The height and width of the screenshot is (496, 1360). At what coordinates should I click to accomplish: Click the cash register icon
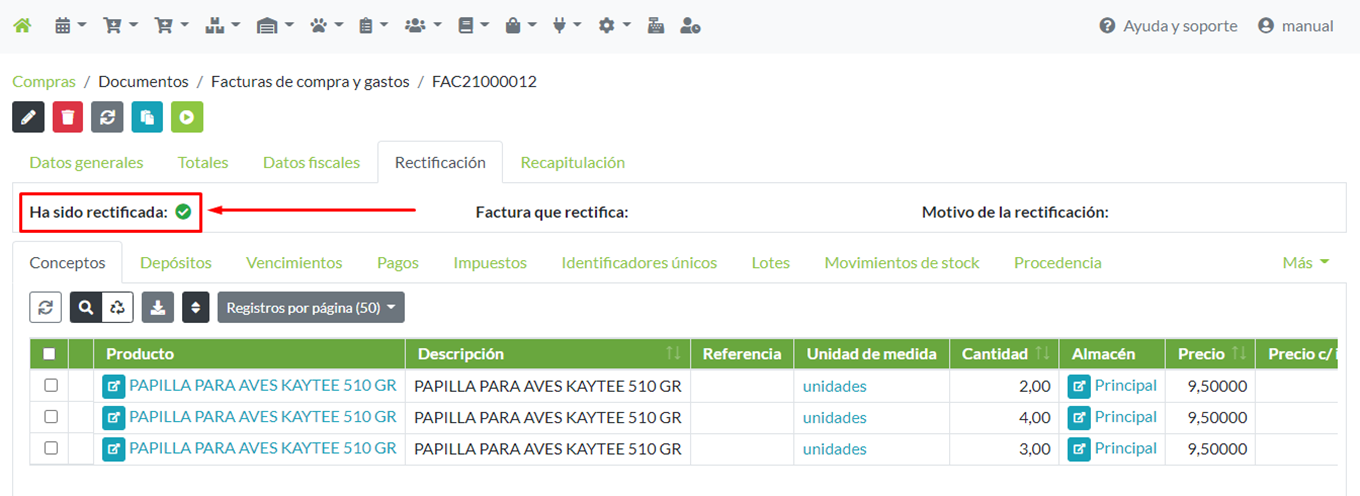click(656, 26)
